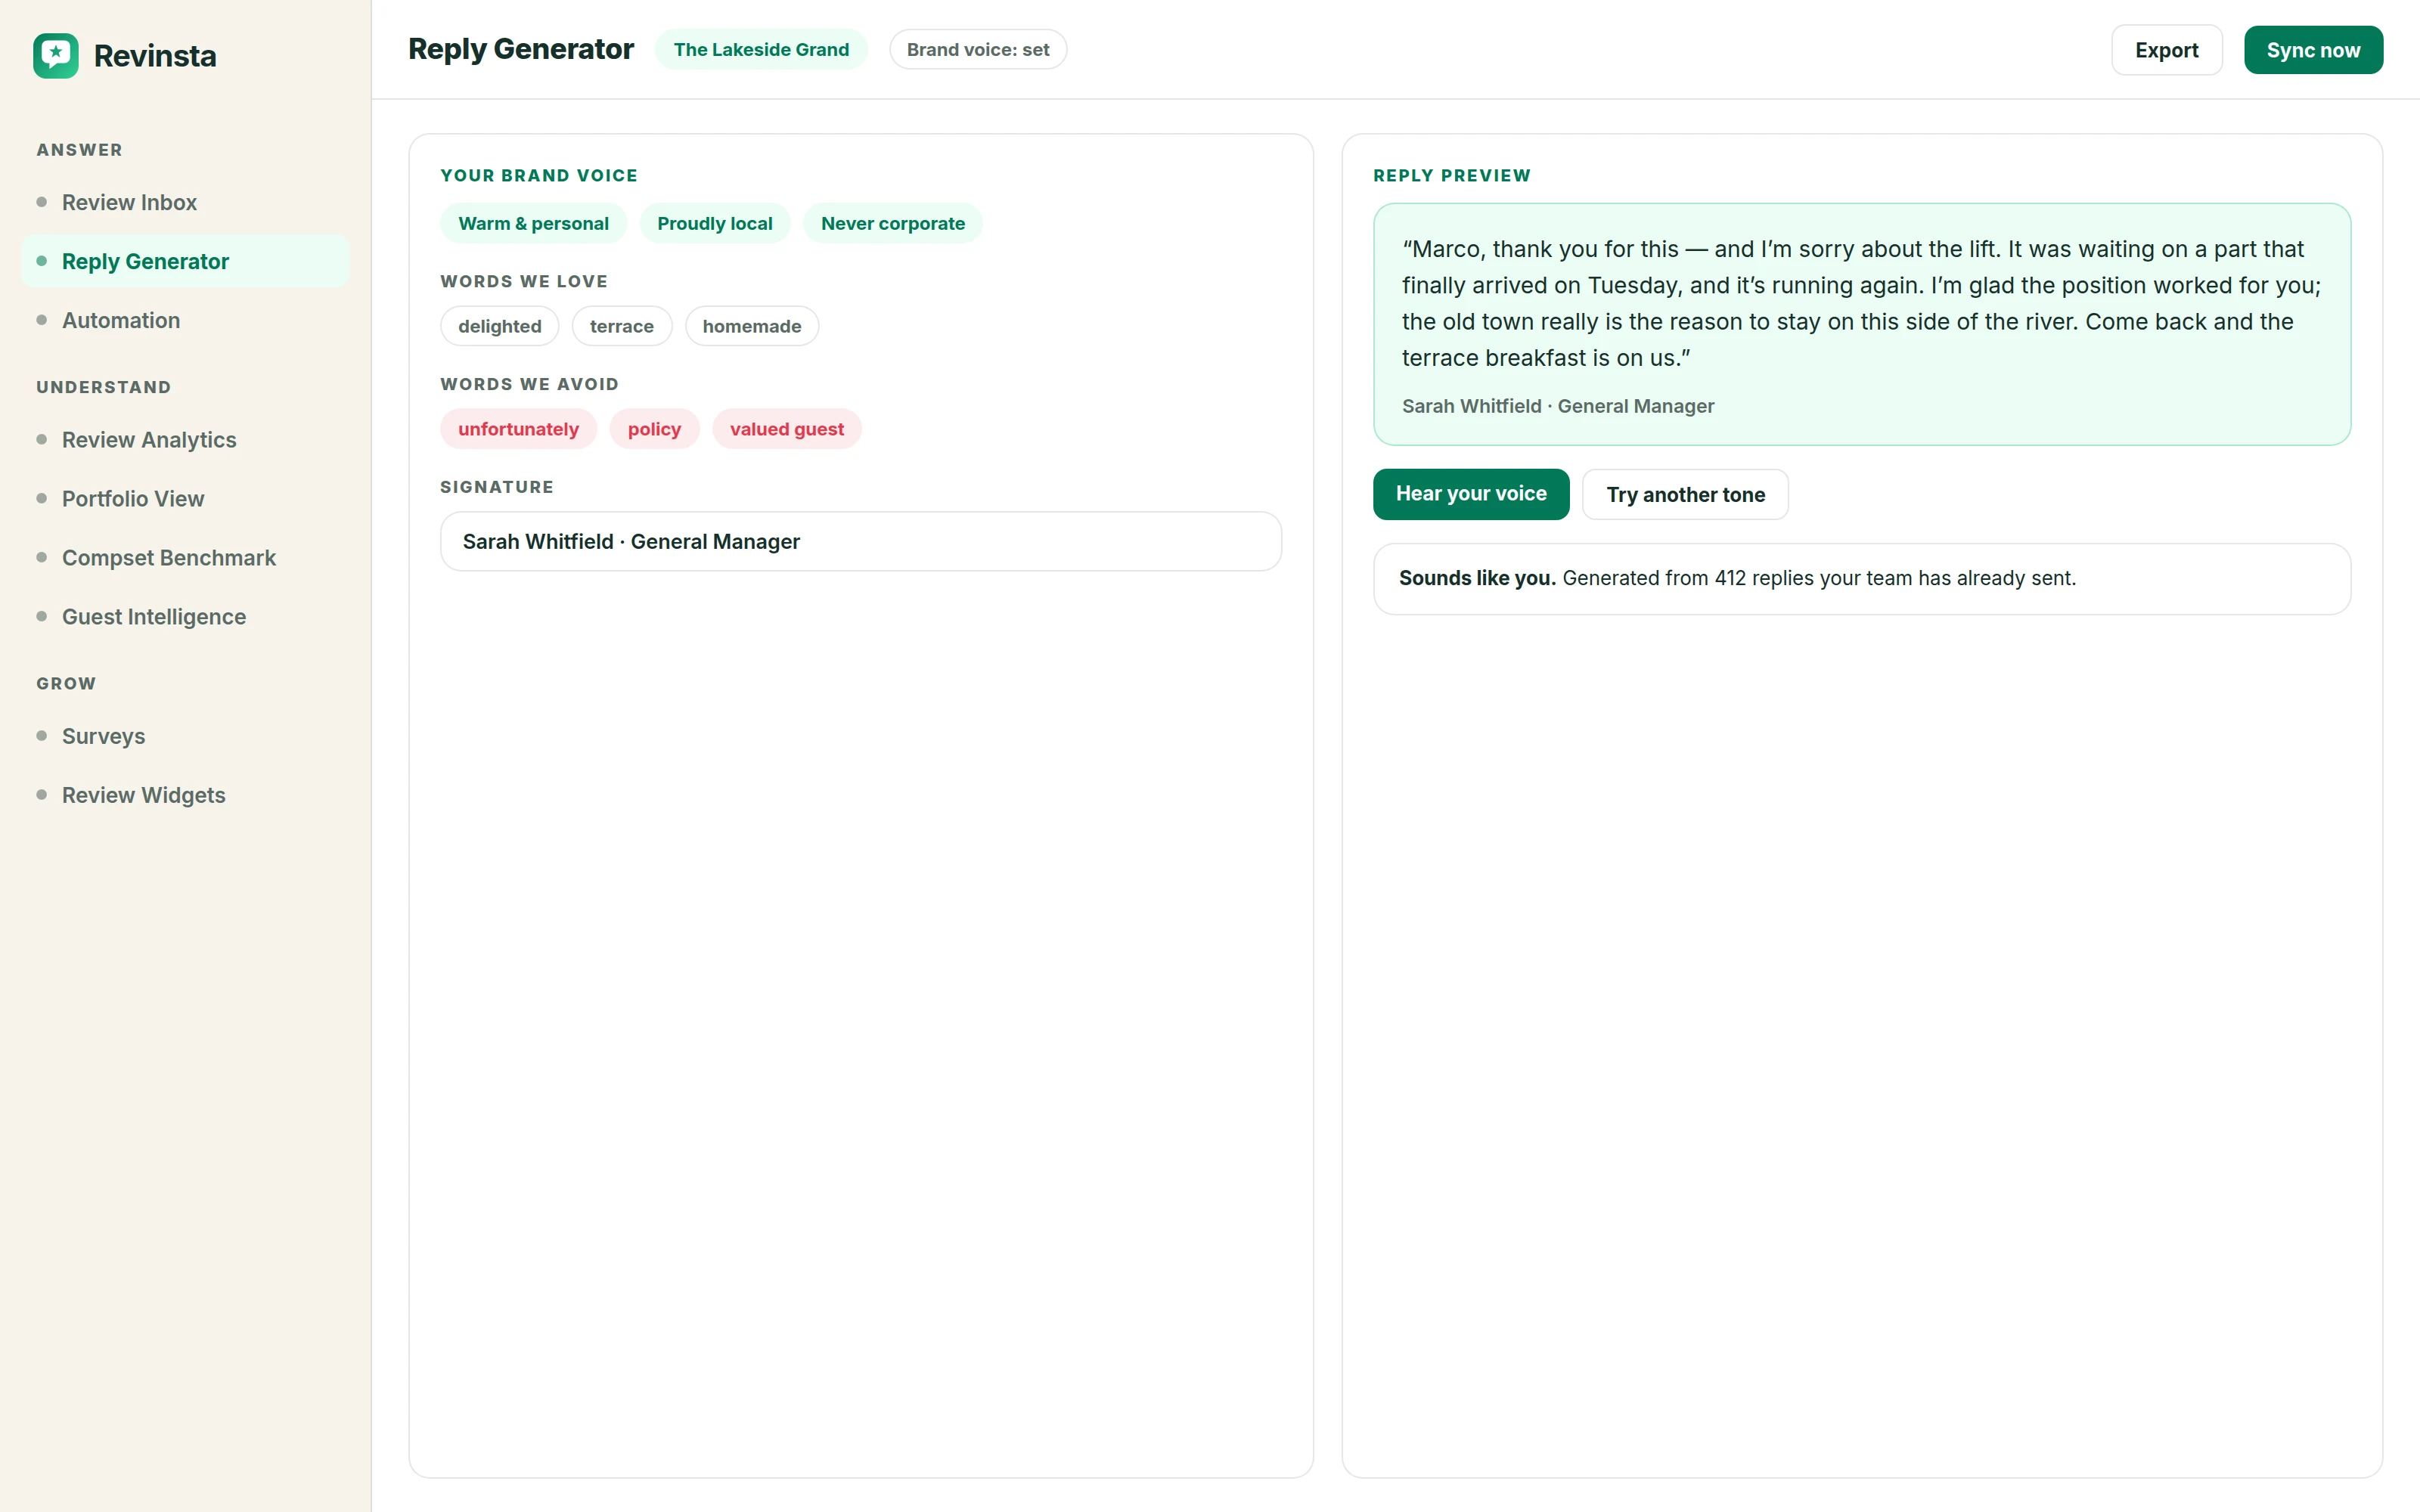Click The Lakeside Grand property chip
The height and width of the screenshot is (1512, 2420).
pos(760,49)
